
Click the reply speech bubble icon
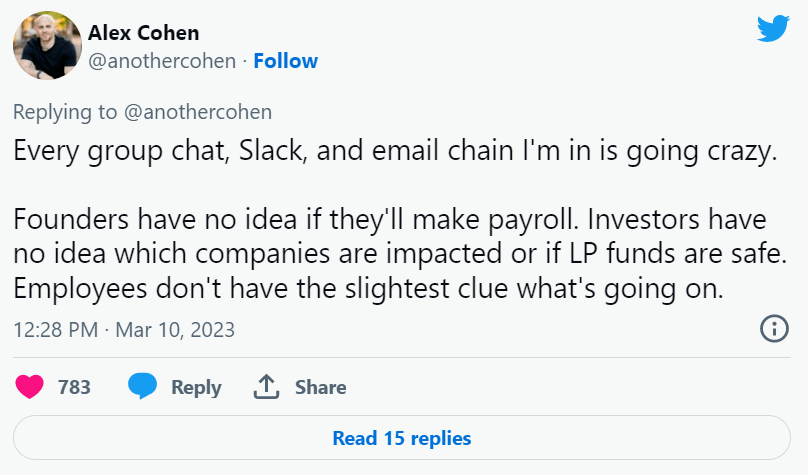coord(145,387)
